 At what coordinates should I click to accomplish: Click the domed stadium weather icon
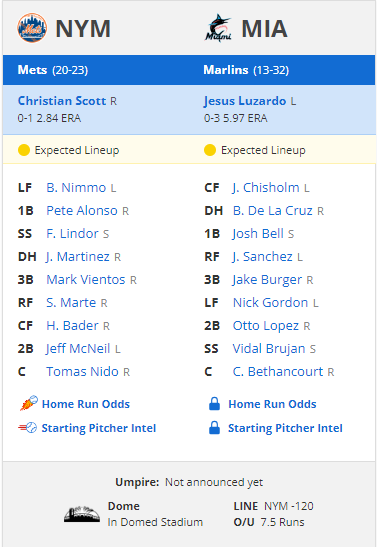pyautogui.click(x=82, y=514)
